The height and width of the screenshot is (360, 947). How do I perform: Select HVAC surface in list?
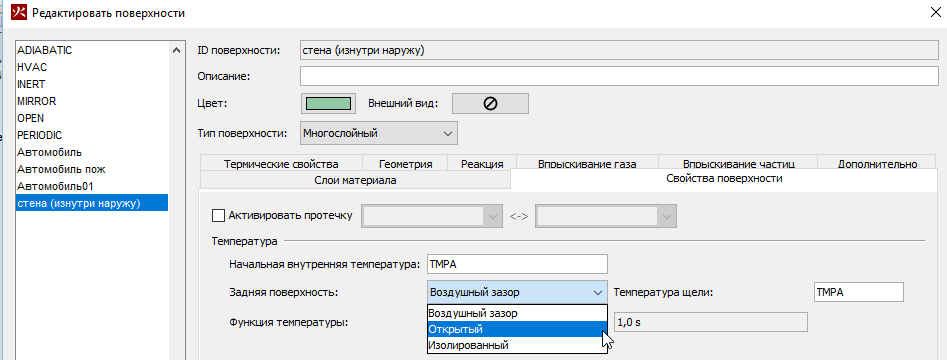point(92,67)
